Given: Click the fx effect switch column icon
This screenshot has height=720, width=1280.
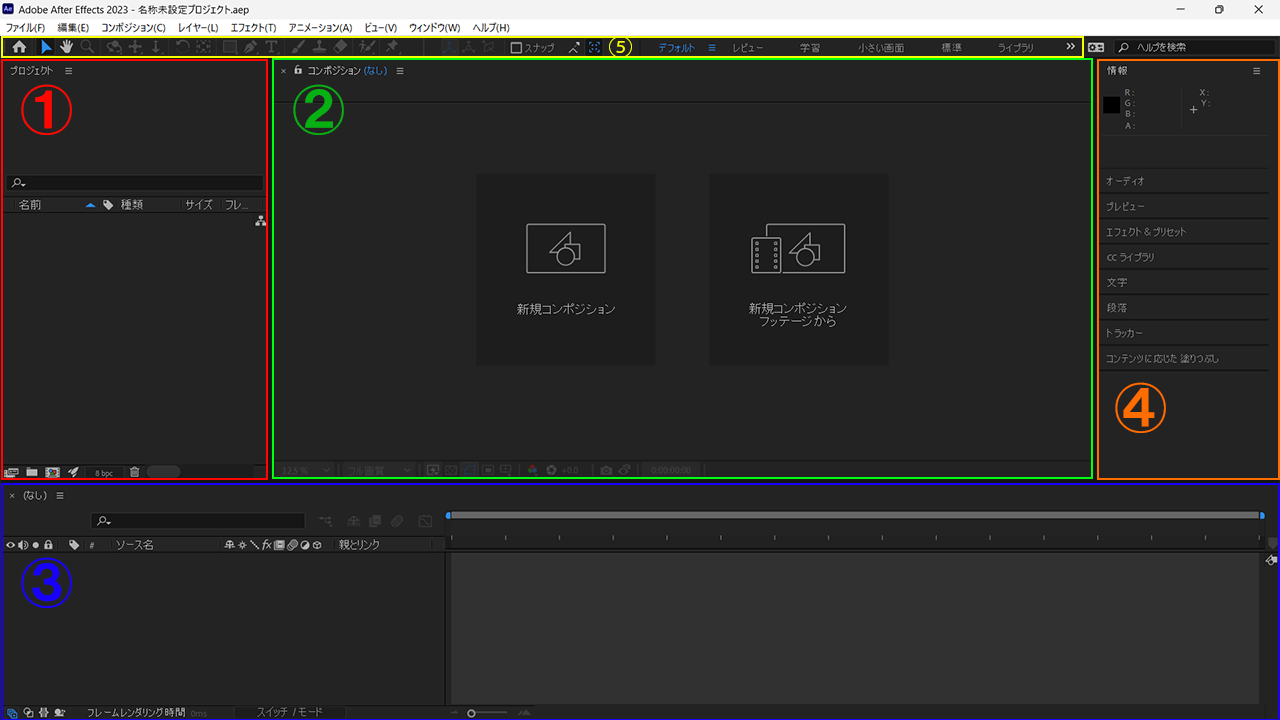Looking at the screenshot, I should [x=267, y=545].
